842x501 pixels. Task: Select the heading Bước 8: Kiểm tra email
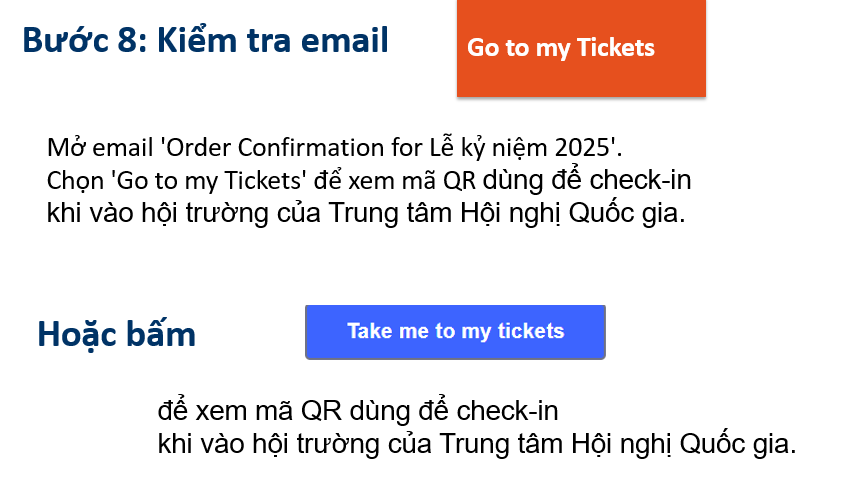coord(205,41)
